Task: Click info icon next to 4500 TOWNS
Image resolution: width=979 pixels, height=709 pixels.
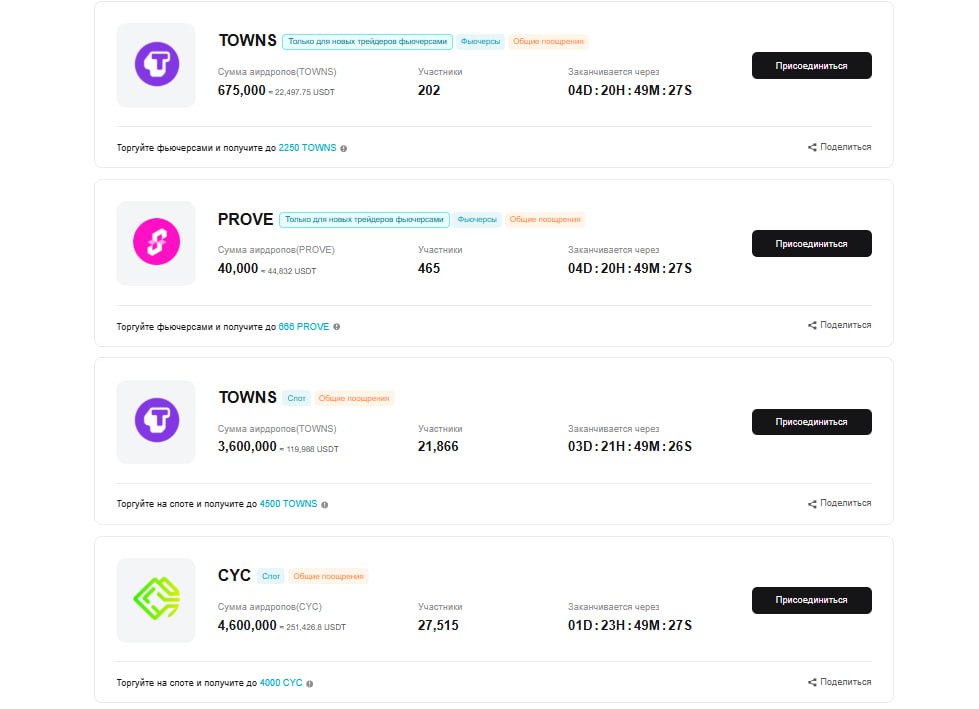Action: pos(325,505)
